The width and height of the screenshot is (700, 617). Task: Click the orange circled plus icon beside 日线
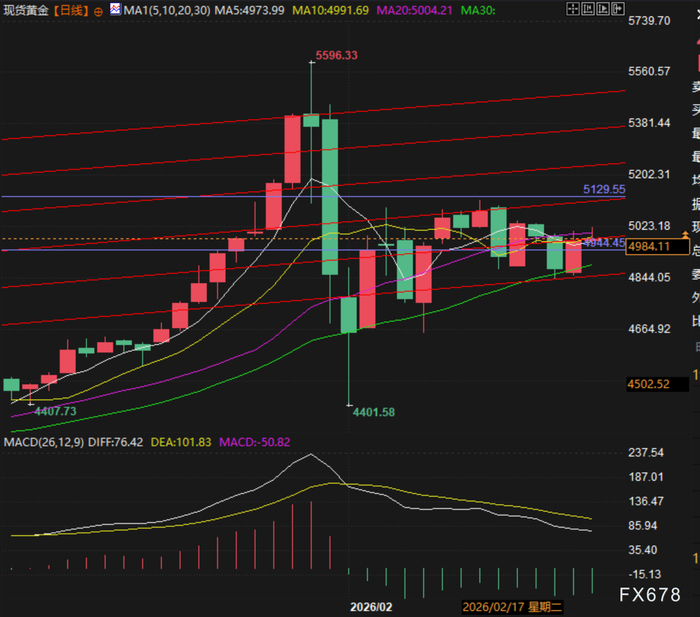click(98, 12)
